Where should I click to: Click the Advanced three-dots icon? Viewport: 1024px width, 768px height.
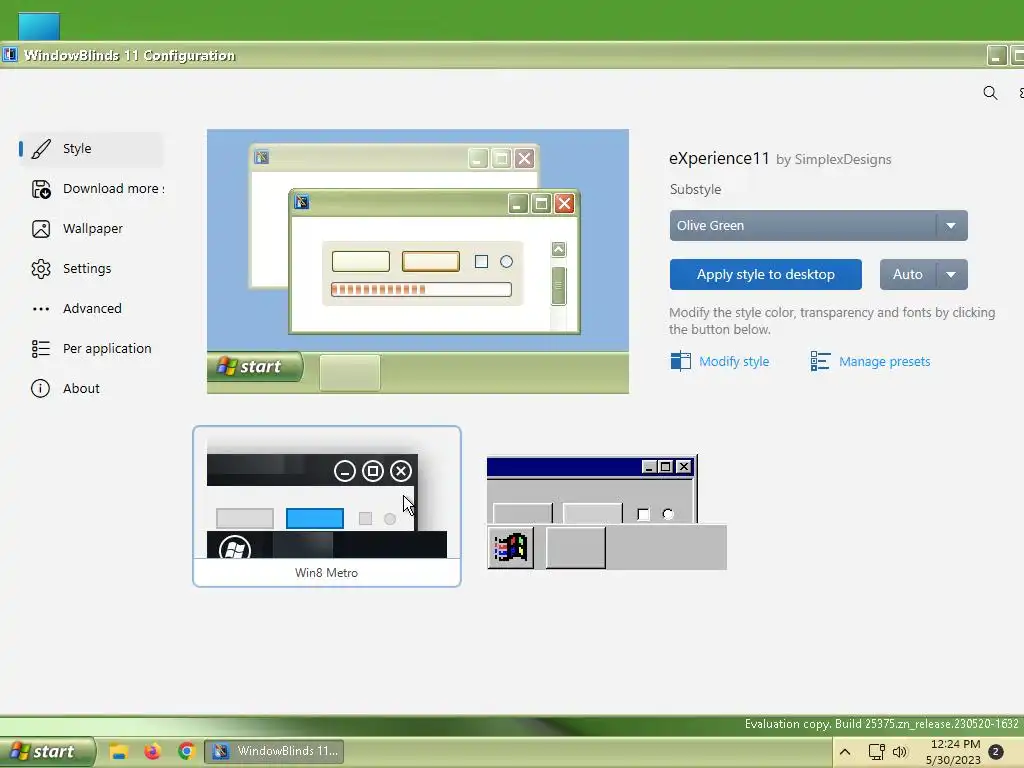(x=40, y=309)
